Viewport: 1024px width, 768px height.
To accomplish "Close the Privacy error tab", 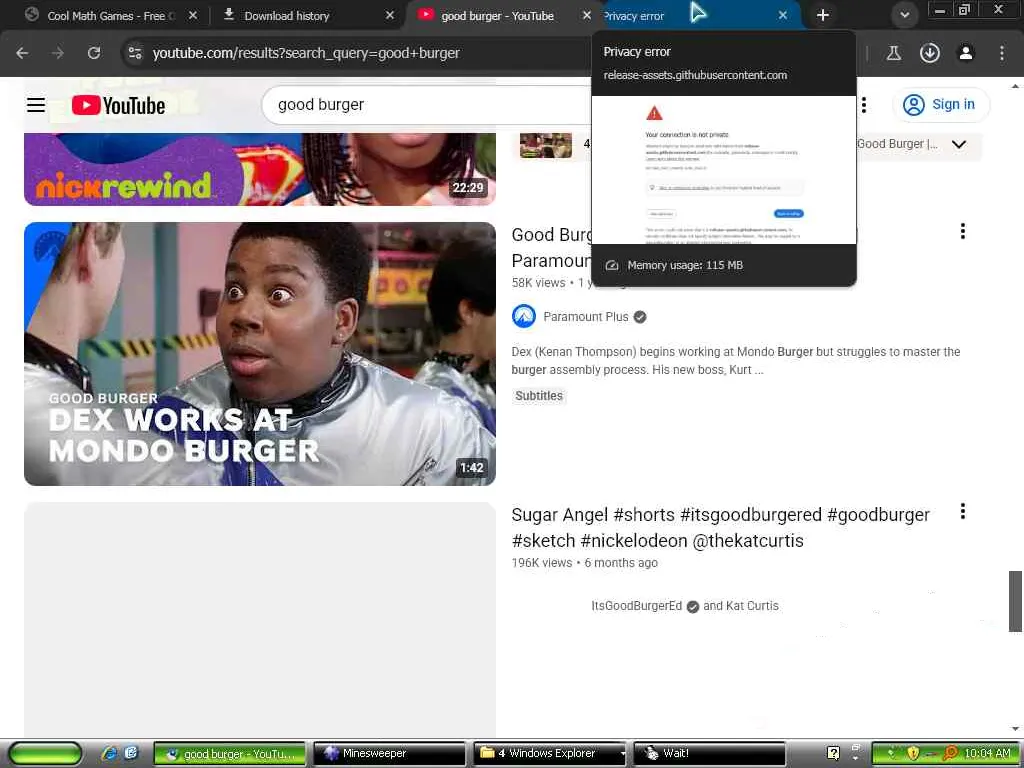I will coord(782,15).
